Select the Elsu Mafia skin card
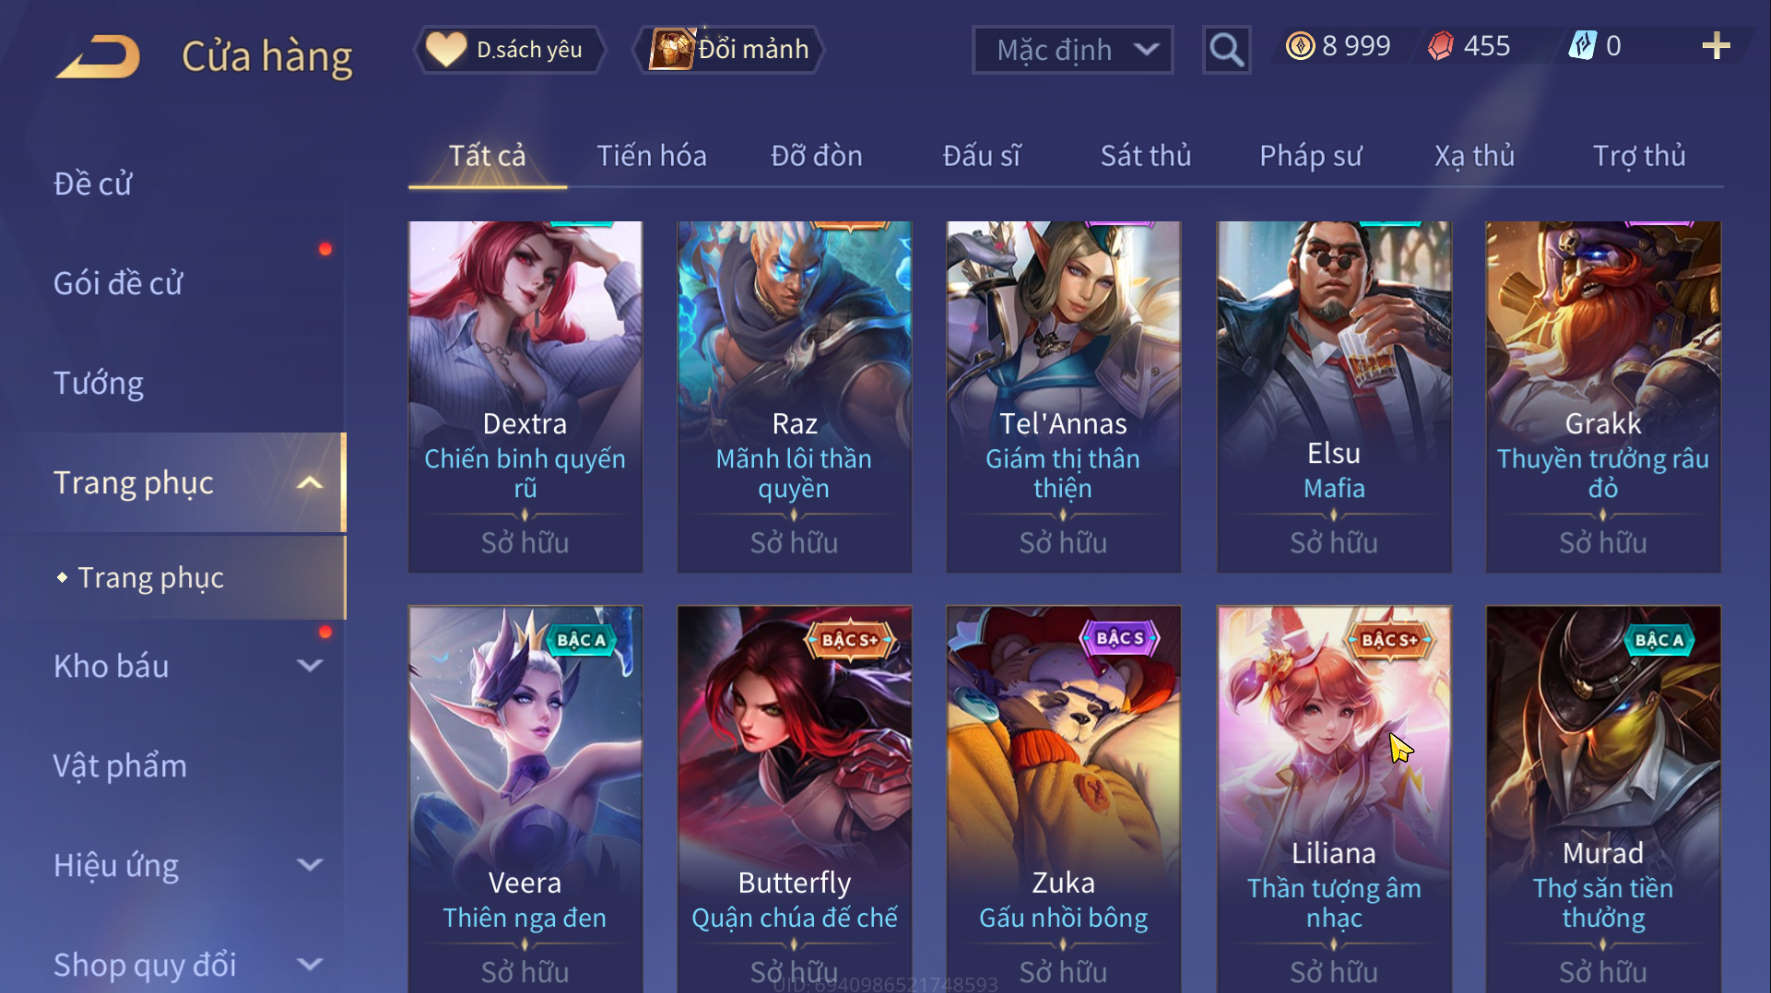The width and height of the screenshot is (1771, 993). [x=1334, y=396]
